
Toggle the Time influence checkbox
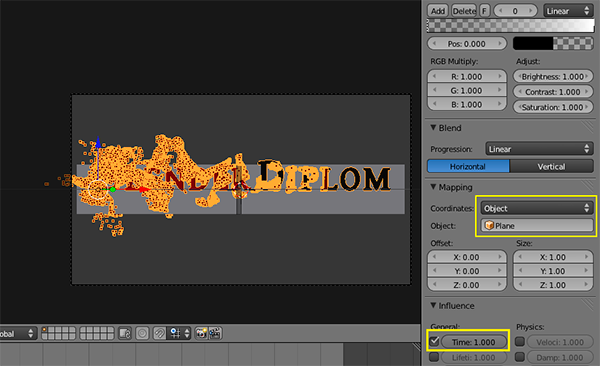click(434, 341)
